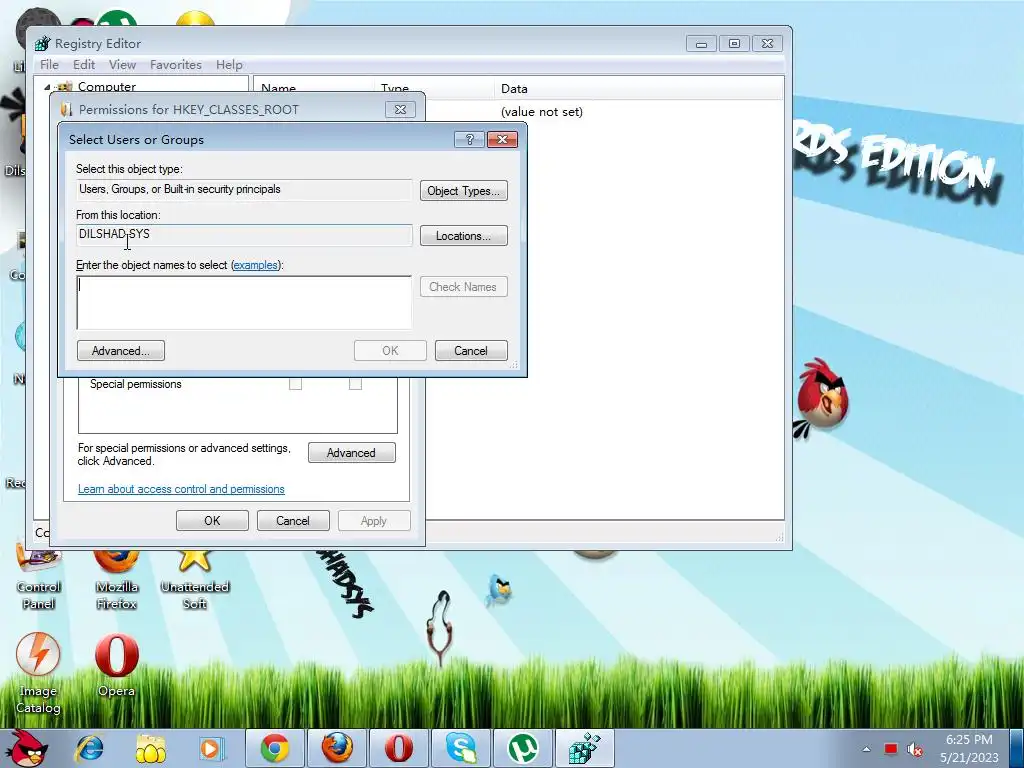Switch to Registry Editor taskbar icon
The width and height of the screenshot is (1024, 768).
click(x=584, y=748)
